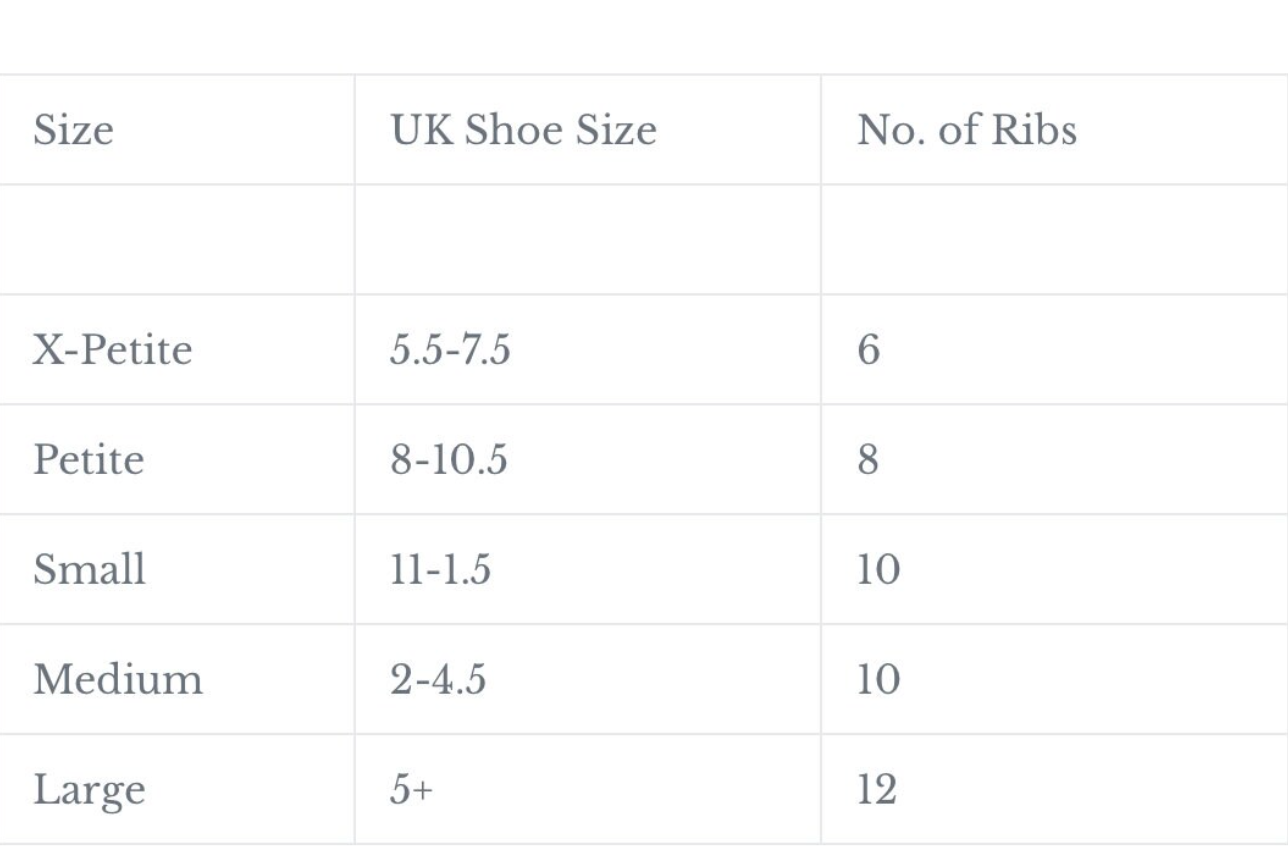Screen dimensions: 1288x866
Task: Click the 5.5-7.5 shoe size cell
Action: coord(588,350)
